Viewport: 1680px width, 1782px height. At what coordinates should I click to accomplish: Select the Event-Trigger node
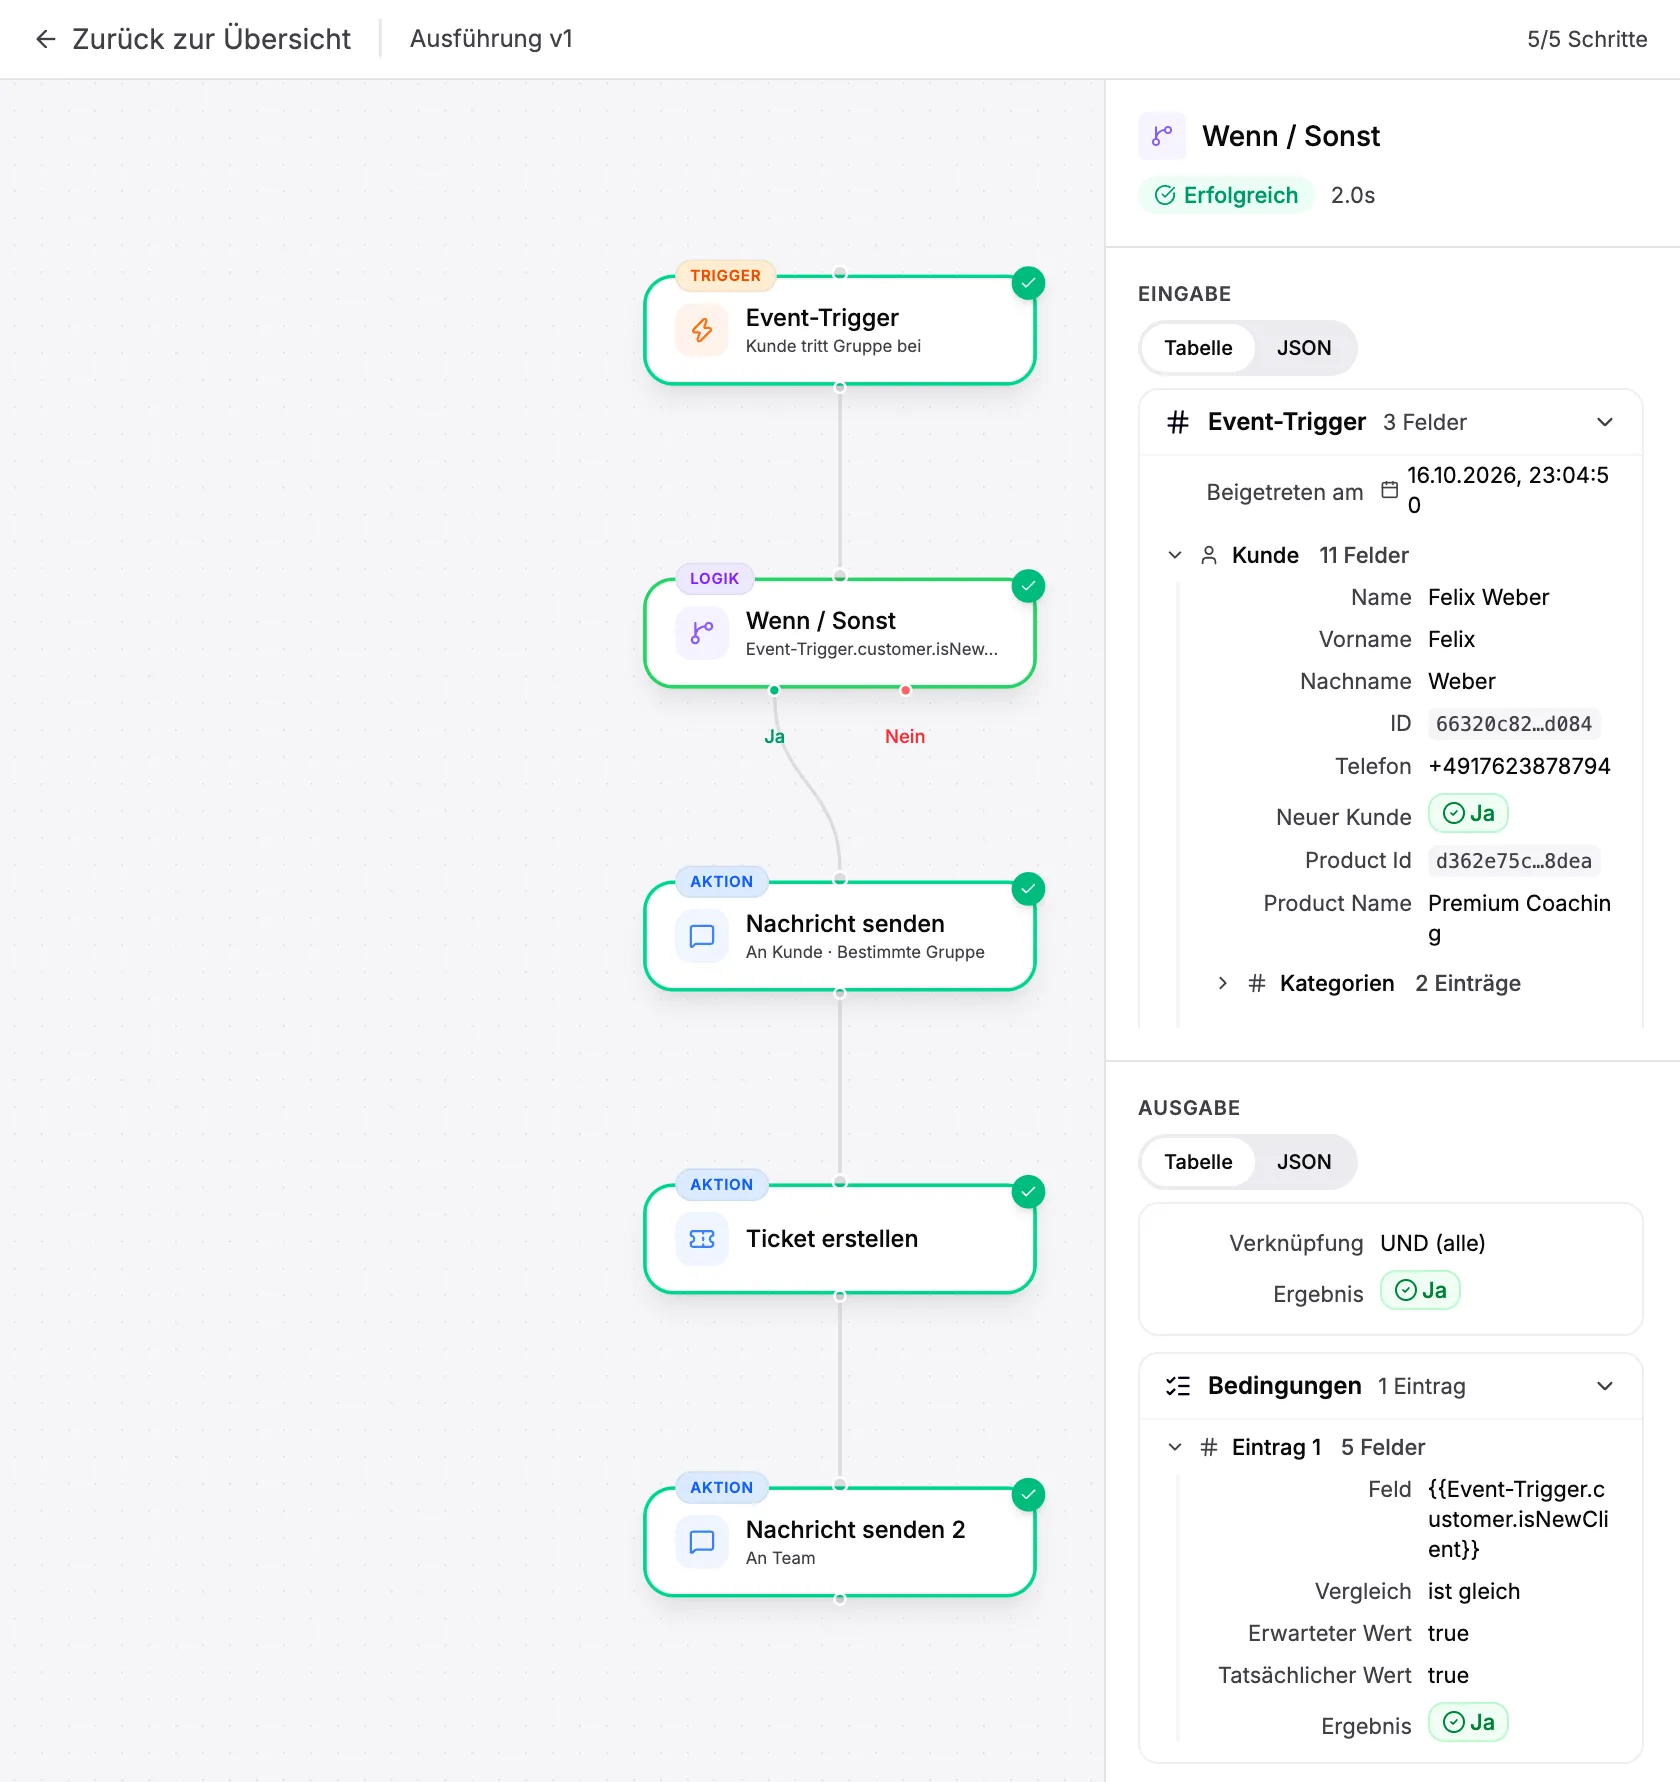(x=840, y=330)
